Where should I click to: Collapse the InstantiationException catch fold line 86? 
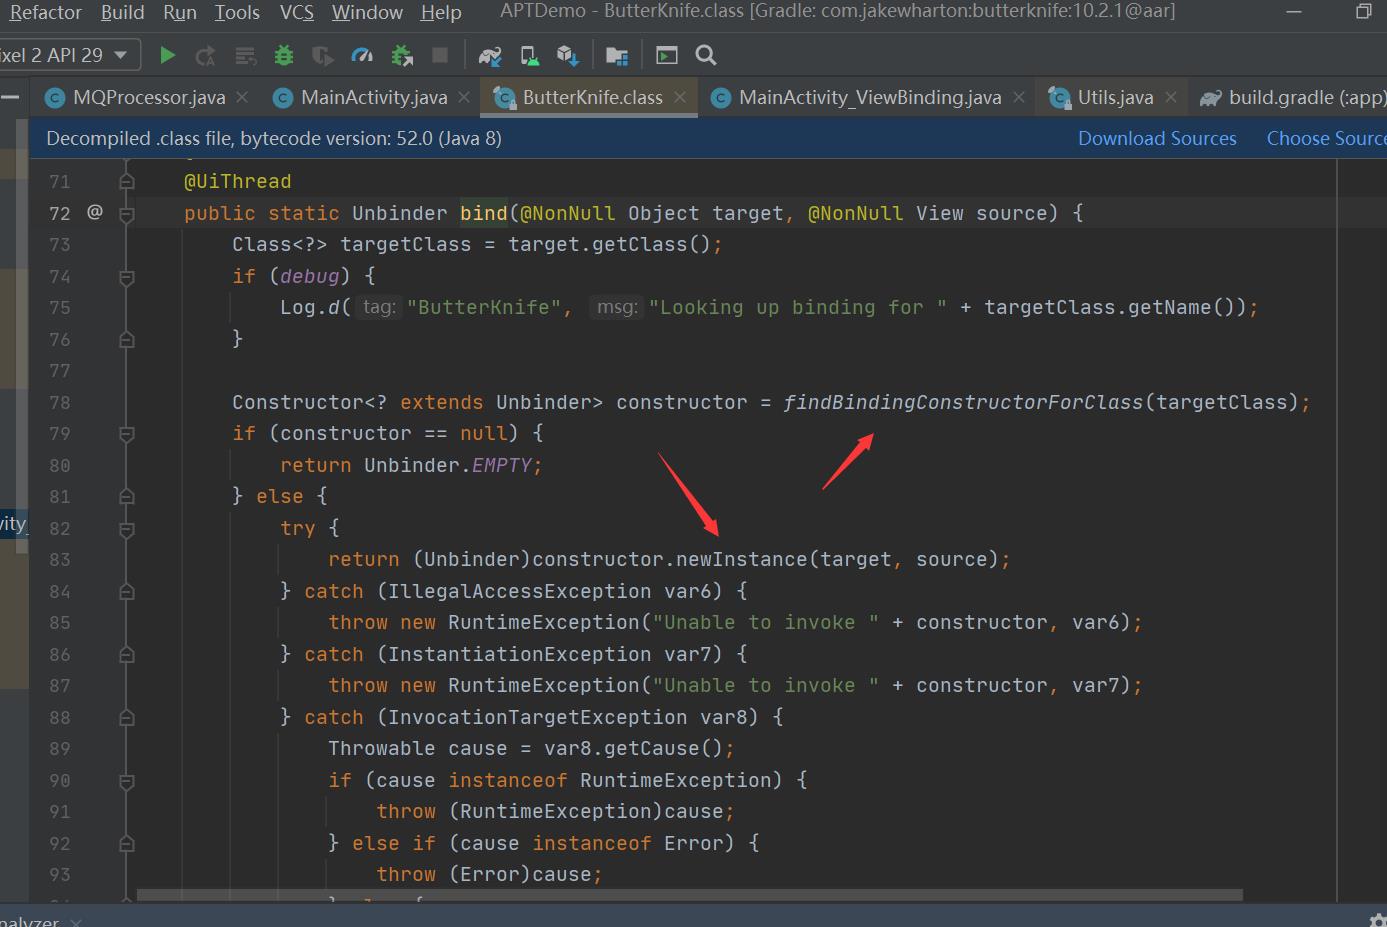click(127, 655)
